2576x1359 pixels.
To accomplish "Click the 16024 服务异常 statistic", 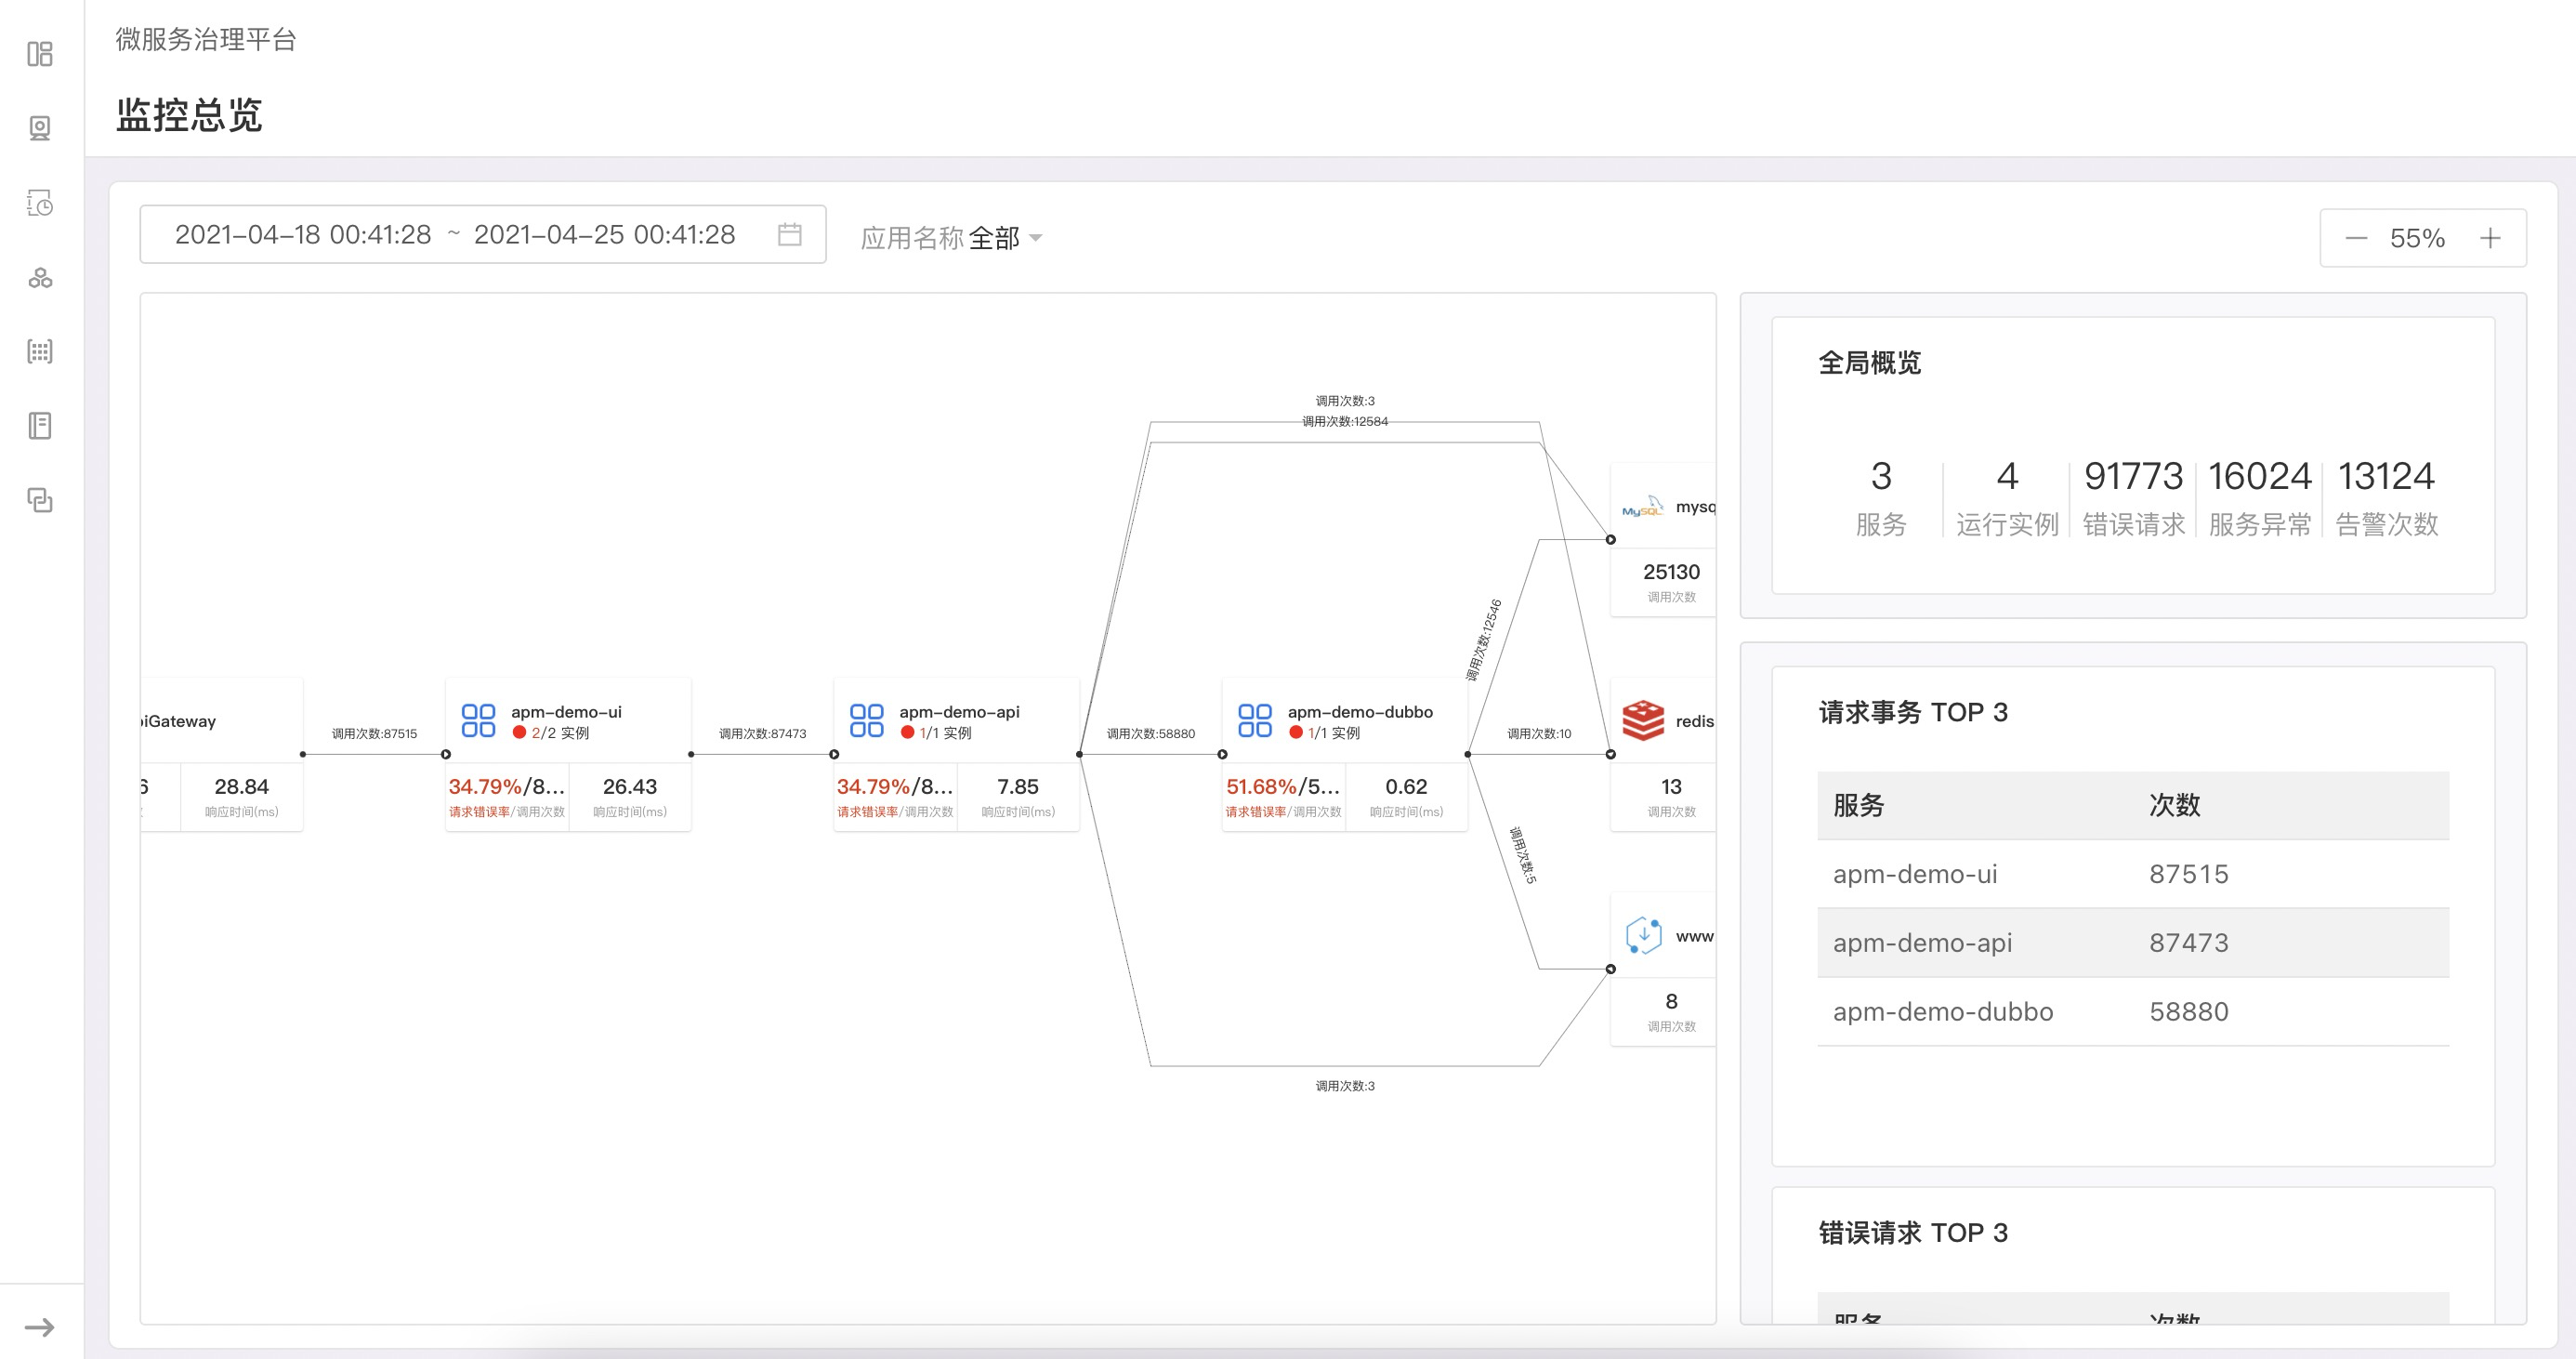I will coord(2260,497).
